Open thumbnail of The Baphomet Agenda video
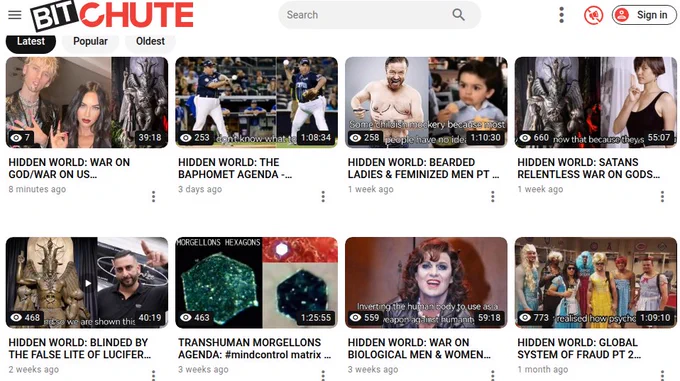680x381 pixels. click(256, 102)
